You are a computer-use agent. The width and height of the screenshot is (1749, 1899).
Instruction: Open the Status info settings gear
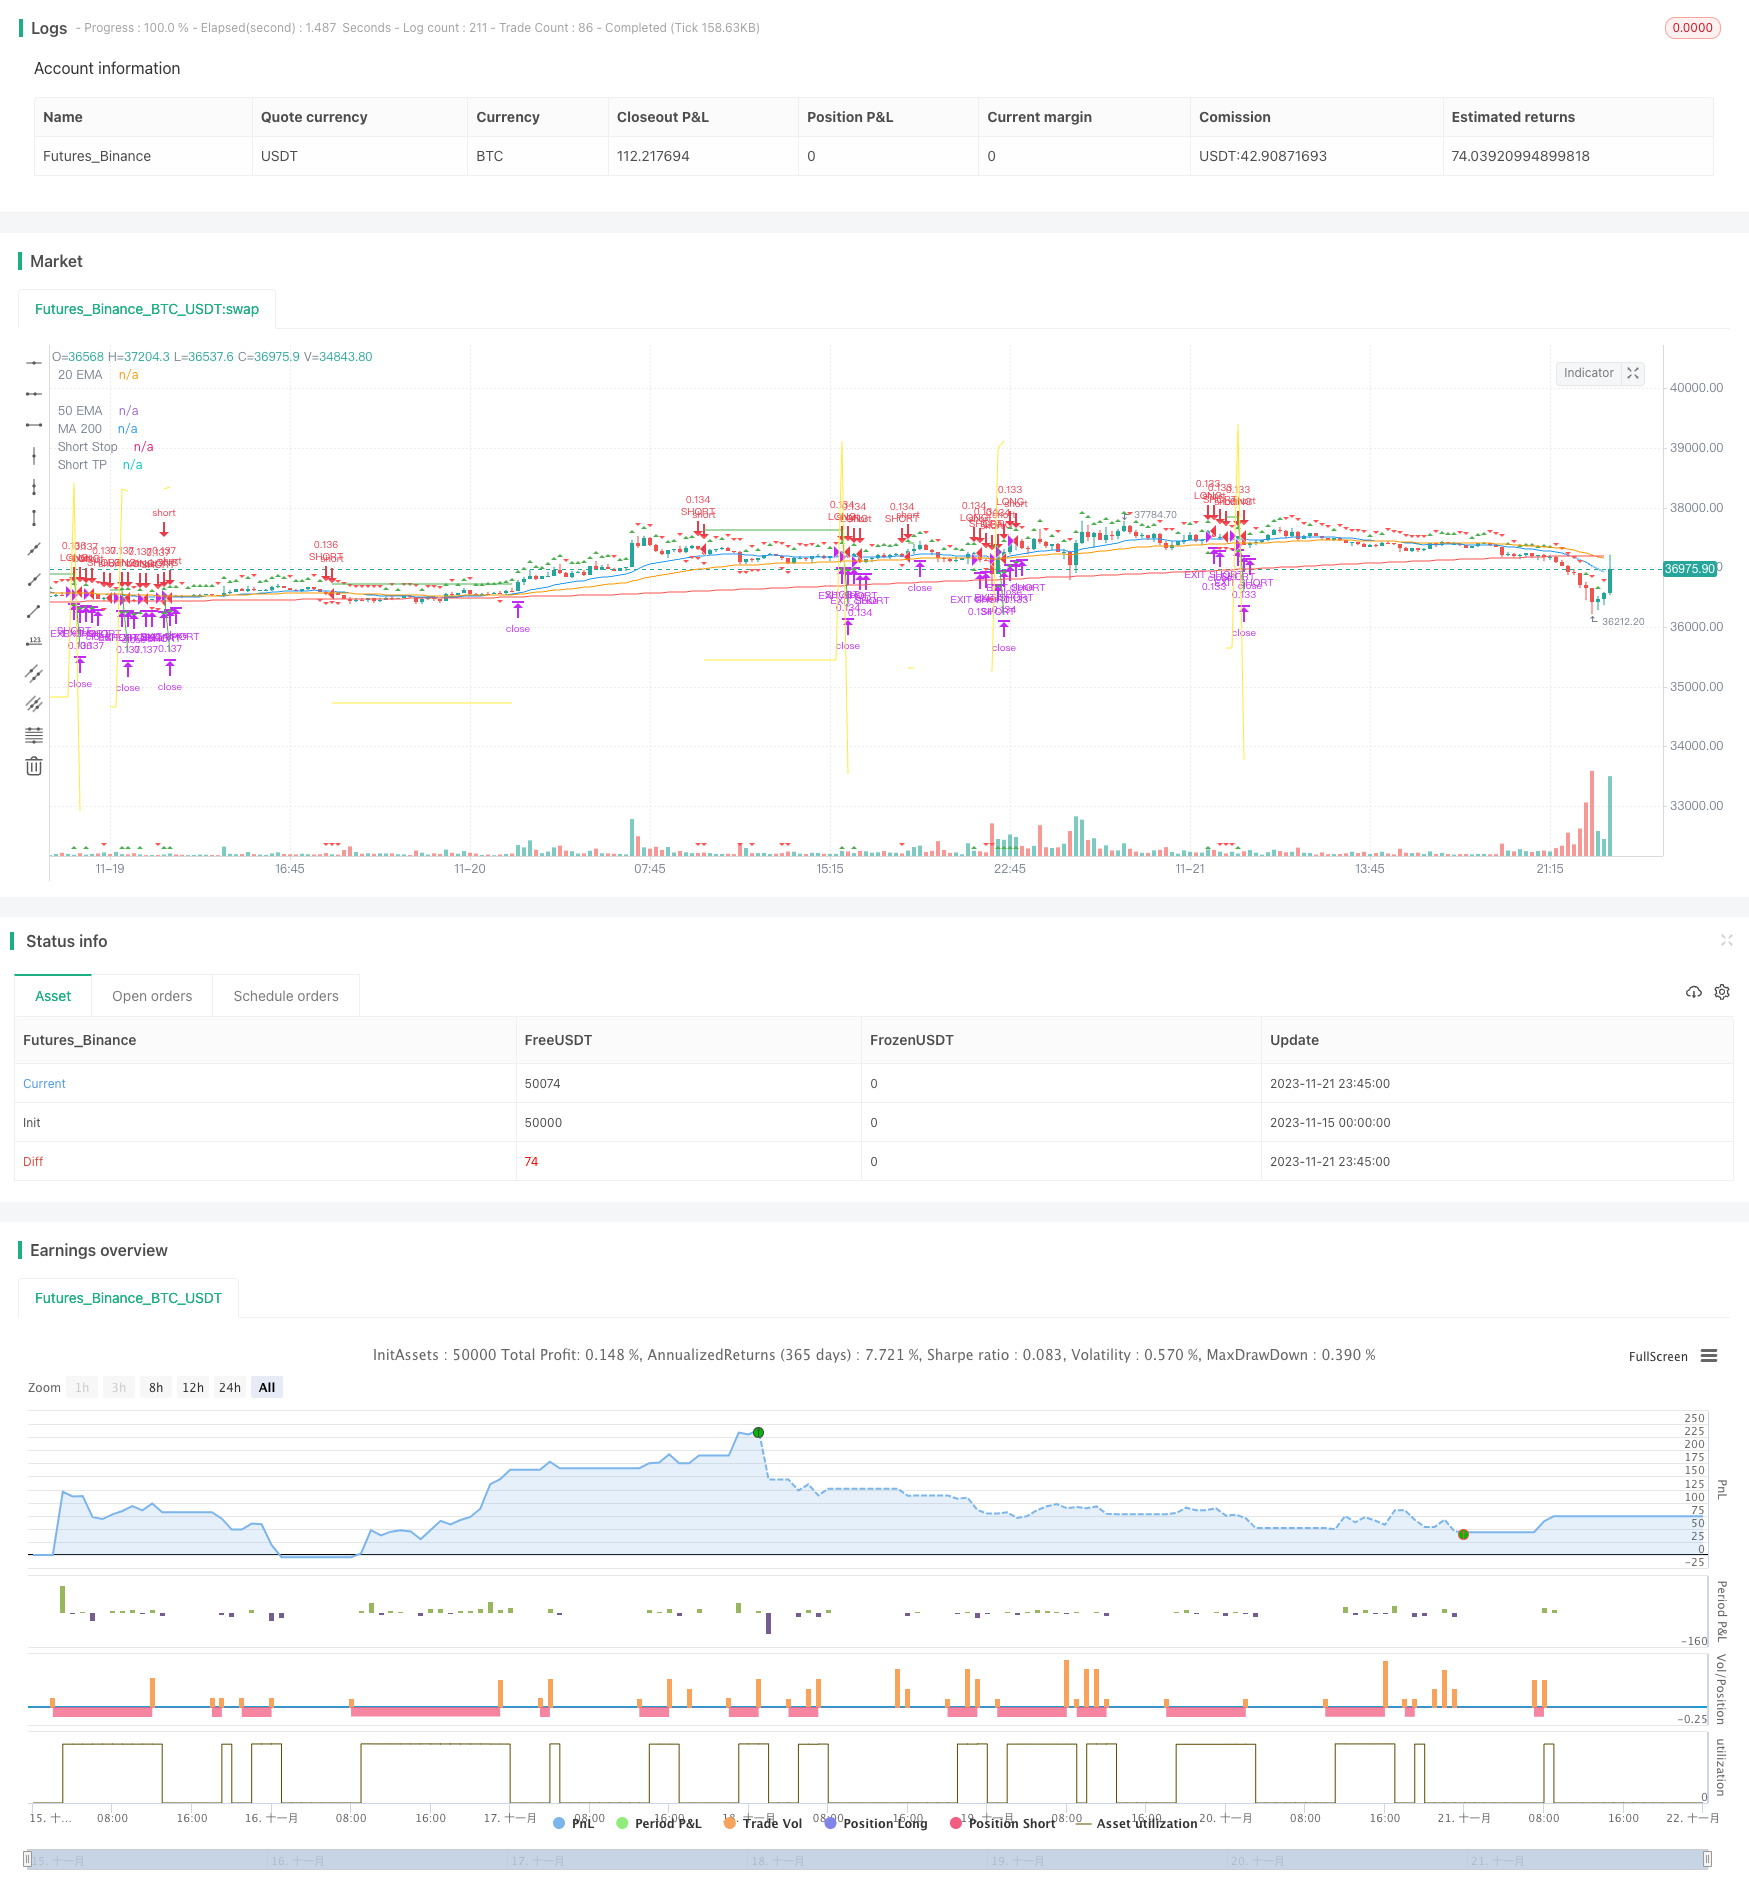pyautogui.click(x=1722, y=992)
